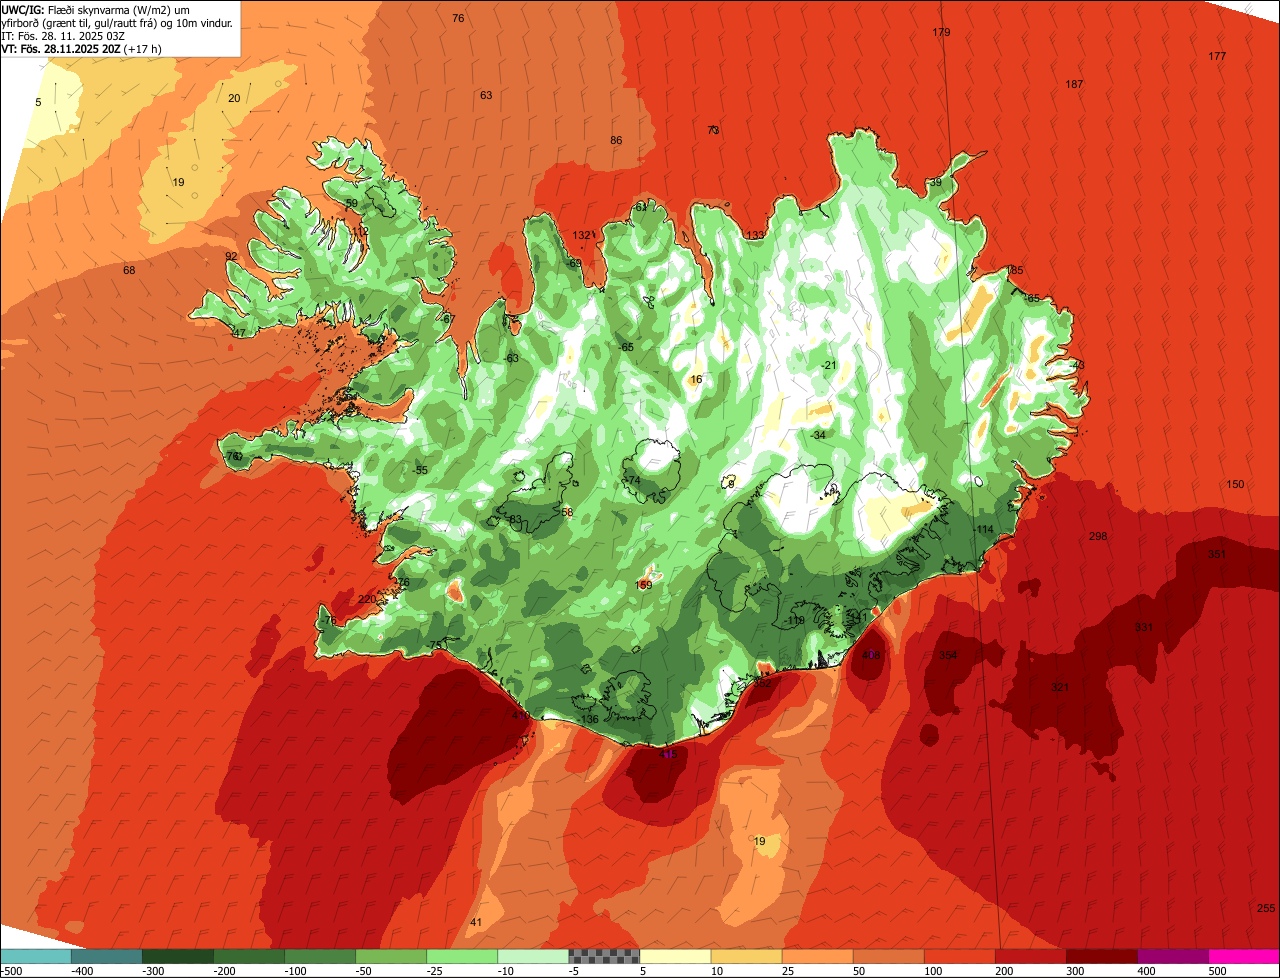This screenshot has width=1280, height=978.
Task: Click the map value '321' in the dark red area
Action: click(1060, 687)
